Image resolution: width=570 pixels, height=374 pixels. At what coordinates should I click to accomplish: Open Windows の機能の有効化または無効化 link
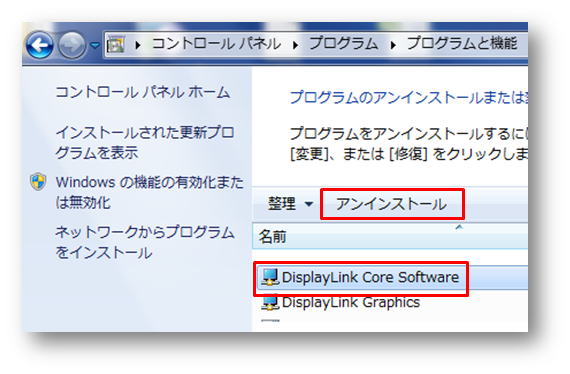pos(149,192)
